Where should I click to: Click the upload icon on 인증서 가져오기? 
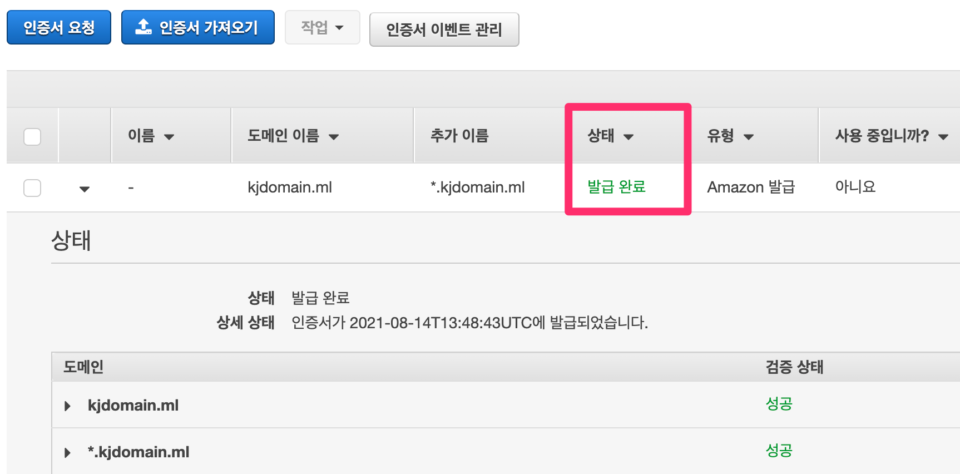pyautogui.click(x=142, y=26)
